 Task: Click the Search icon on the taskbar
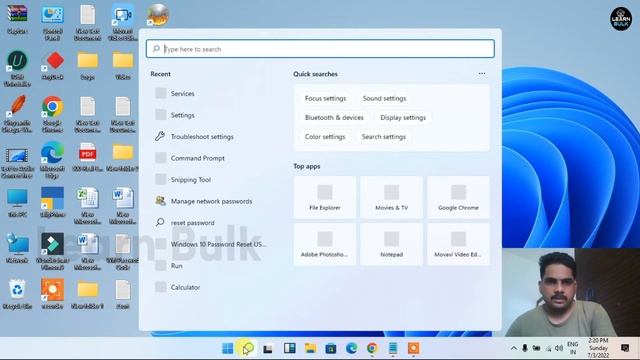(x=248, y=348)
